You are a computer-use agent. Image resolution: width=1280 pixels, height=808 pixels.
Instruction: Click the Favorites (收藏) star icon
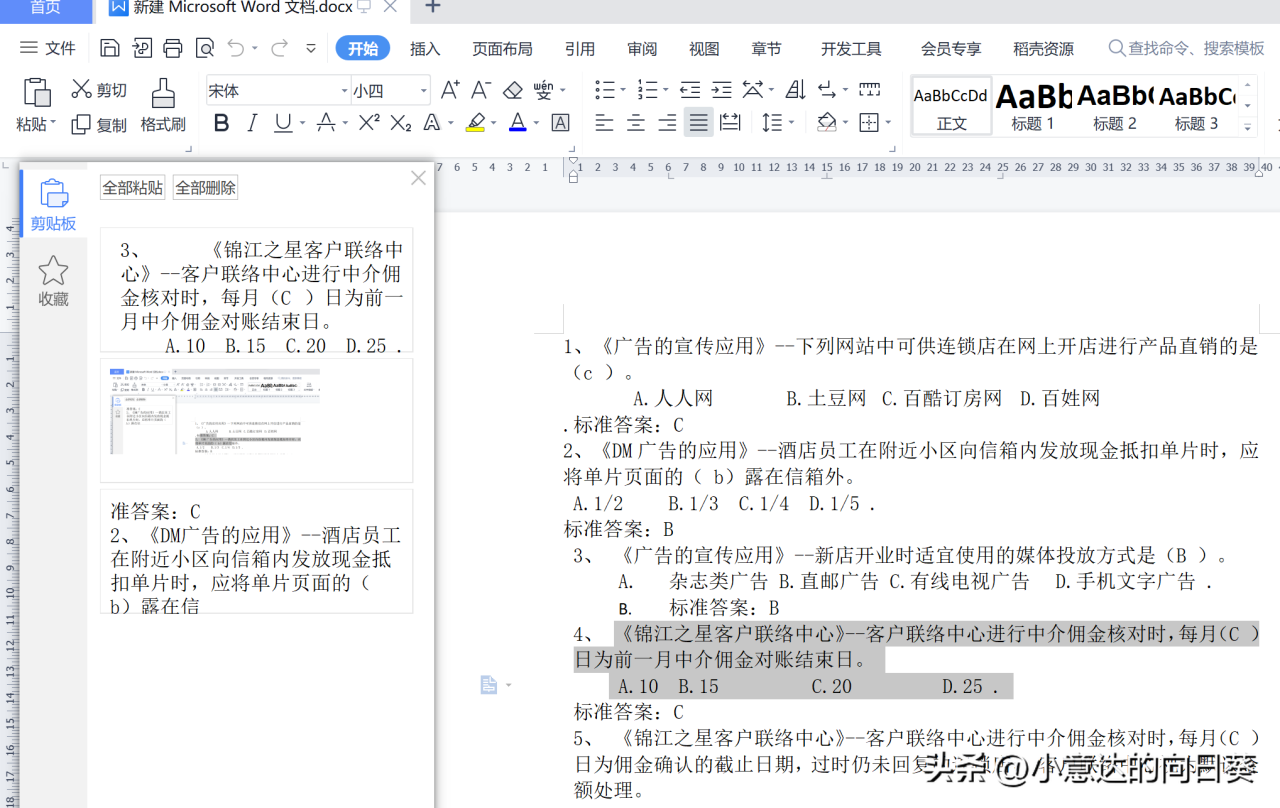[x=53, y=280]
